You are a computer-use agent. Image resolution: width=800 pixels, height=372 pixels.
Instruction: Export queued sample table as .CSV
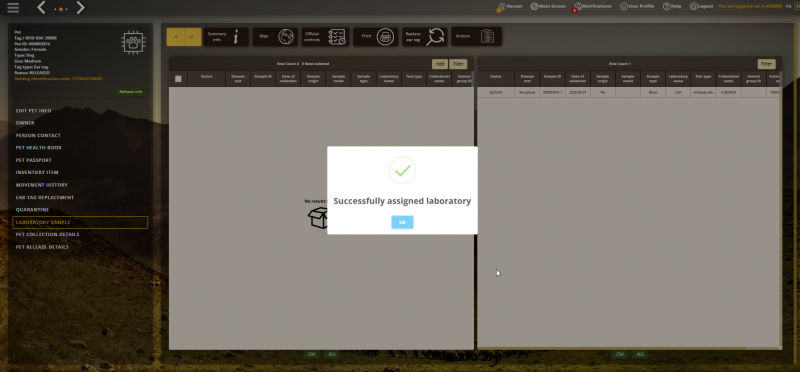point(619,354)
